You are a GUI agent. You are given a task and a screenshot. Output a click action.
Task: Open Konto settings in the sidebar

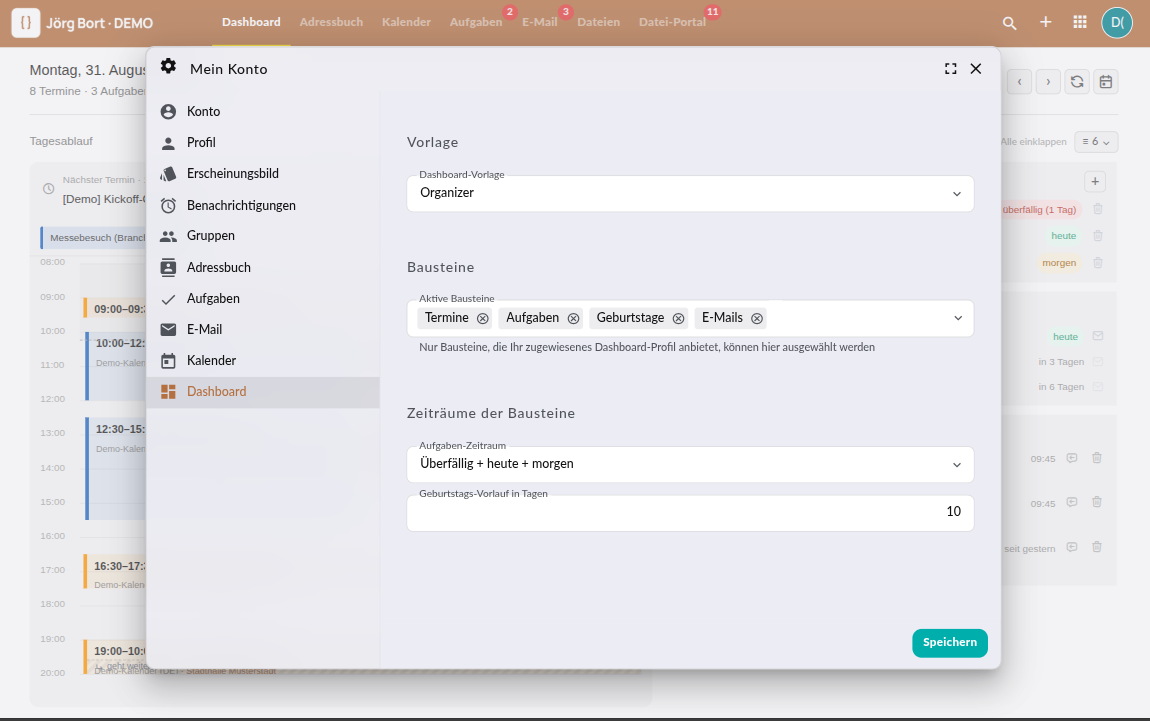(x=263, y=111)
